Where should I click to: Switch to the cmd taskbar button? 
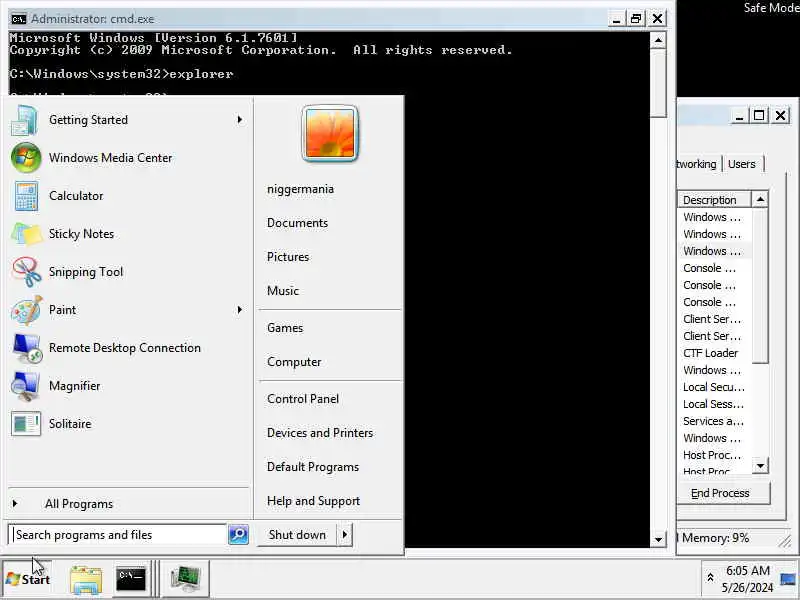[131, 579]
